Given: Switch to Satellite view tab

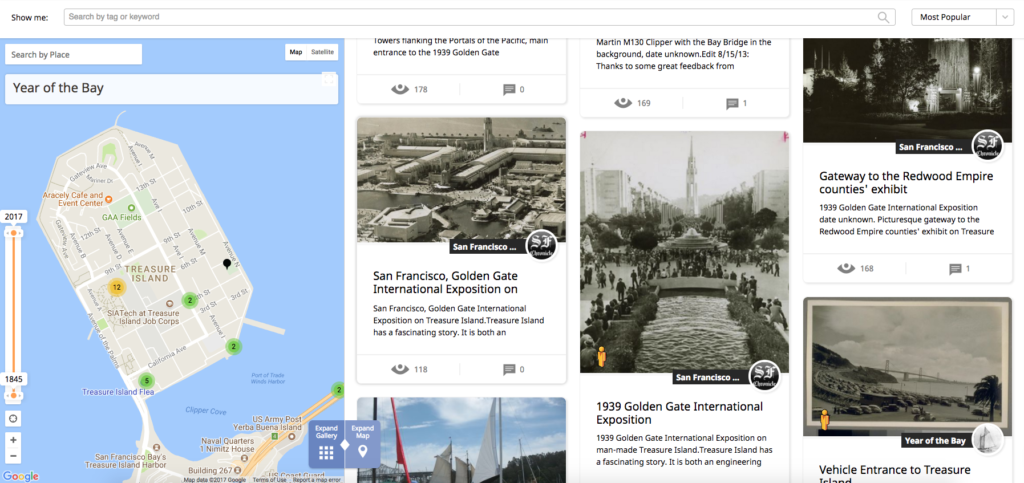Looking at the screenshot, I should (x=322, y=52).
